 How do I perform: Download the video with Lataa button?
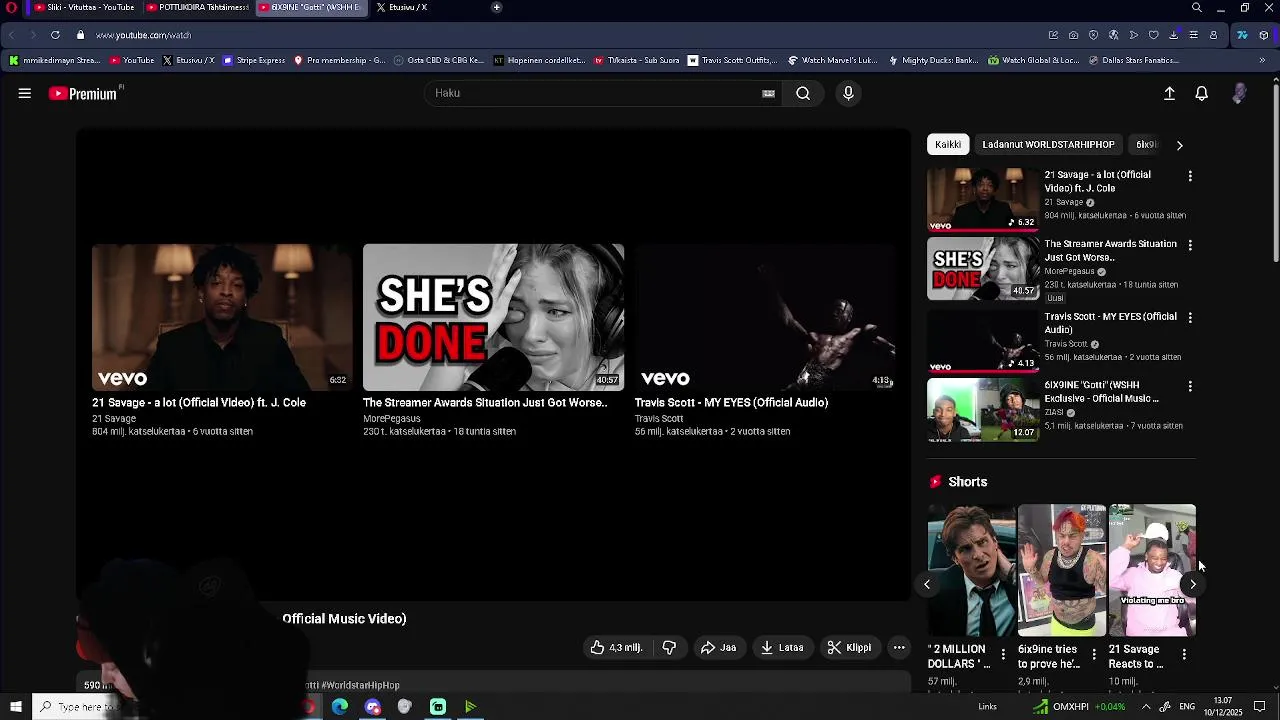point(782,647)
